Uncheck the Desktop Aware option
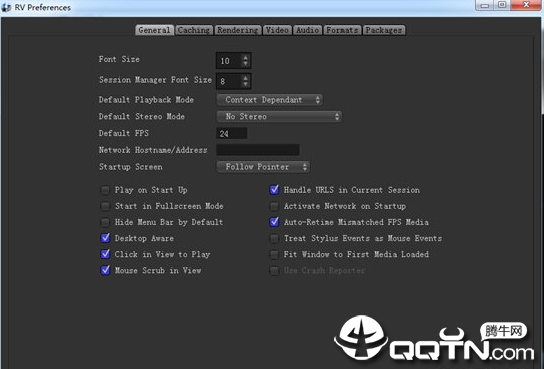The width and height of the screenshot is (544, 369). click(105, 238)
